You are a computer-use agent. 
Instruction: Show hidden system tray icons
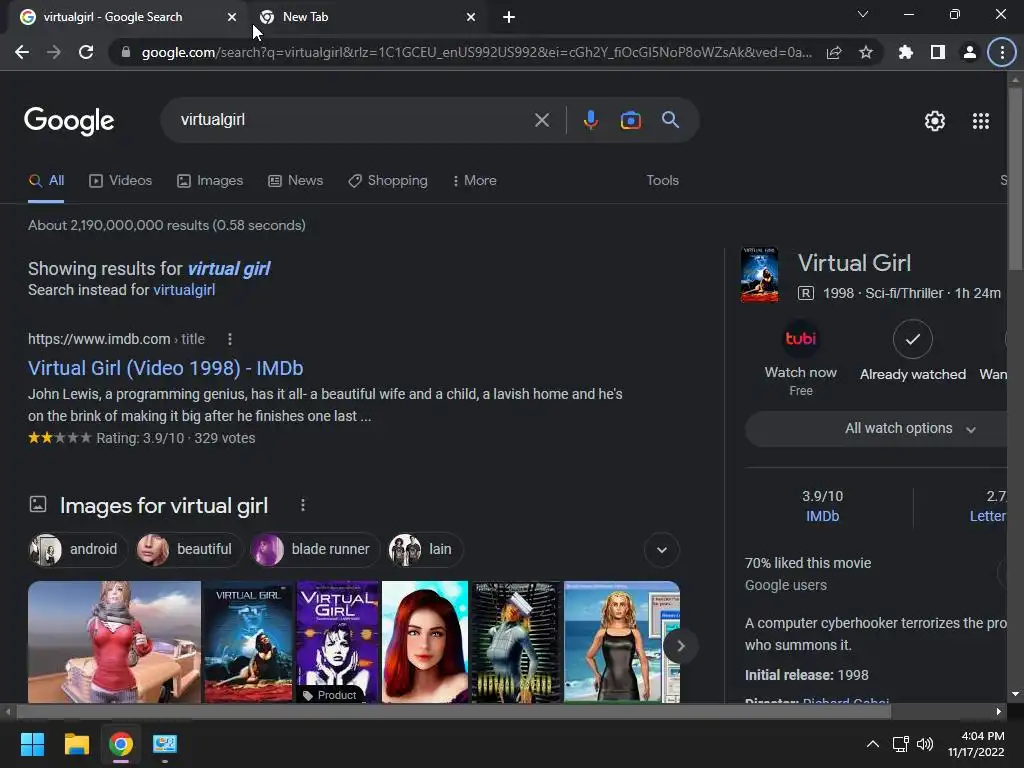(872, 744)
